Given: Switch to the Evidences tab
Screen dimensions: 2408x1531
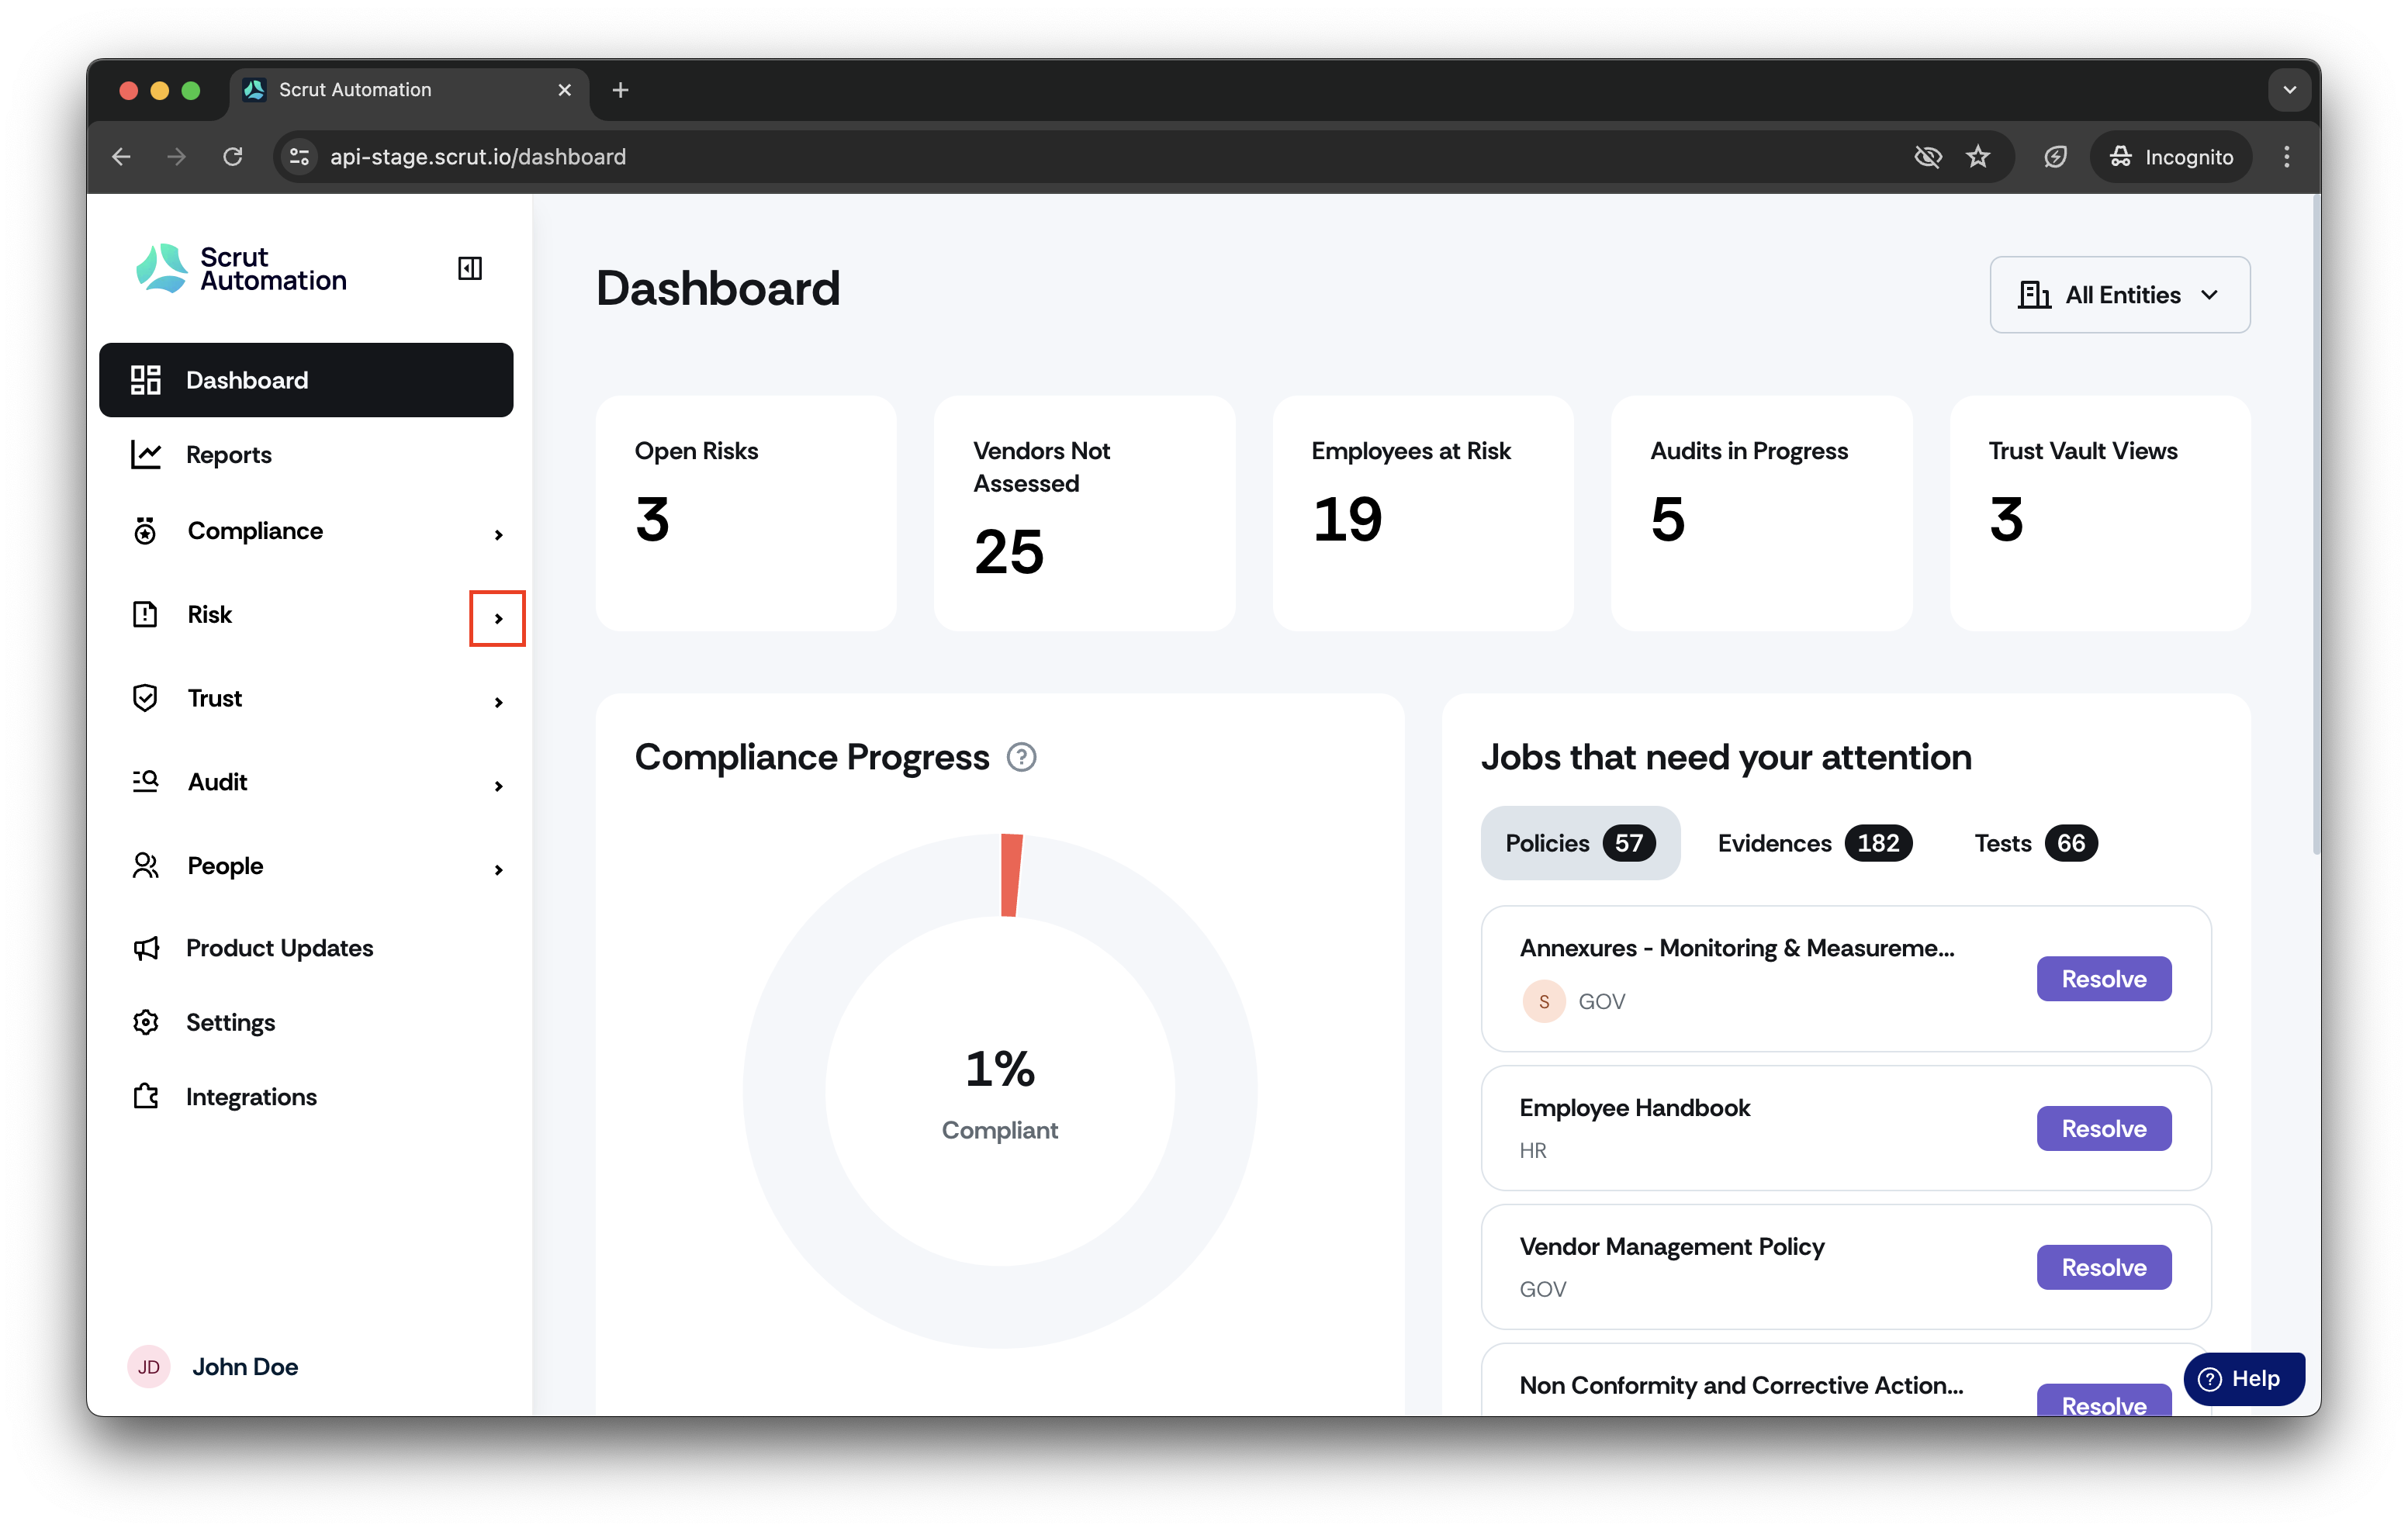Looking at the screenshot, I should [x=1814, y=843].
